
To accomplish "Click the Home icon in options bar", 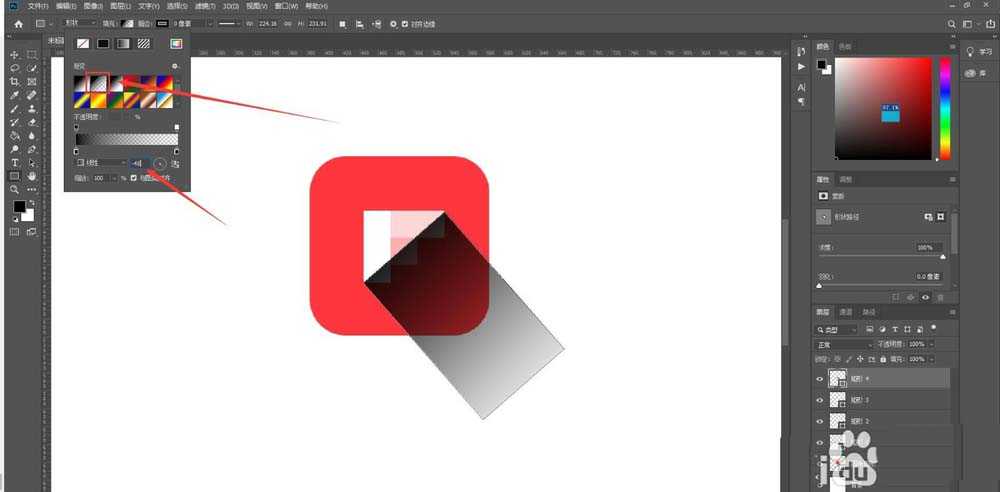I will (17, 23).
